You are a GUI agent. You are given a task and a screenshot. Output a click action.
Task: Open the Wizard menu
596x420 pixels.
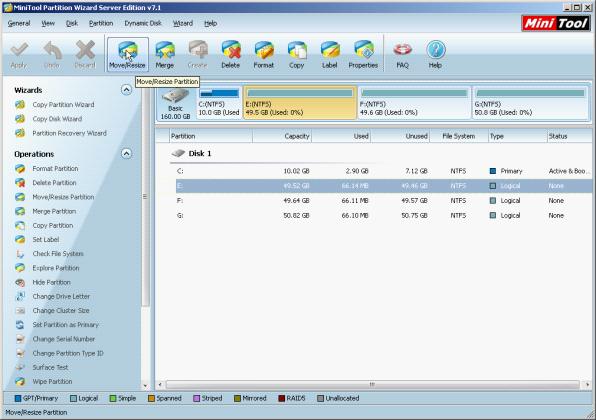click(183, 23)
